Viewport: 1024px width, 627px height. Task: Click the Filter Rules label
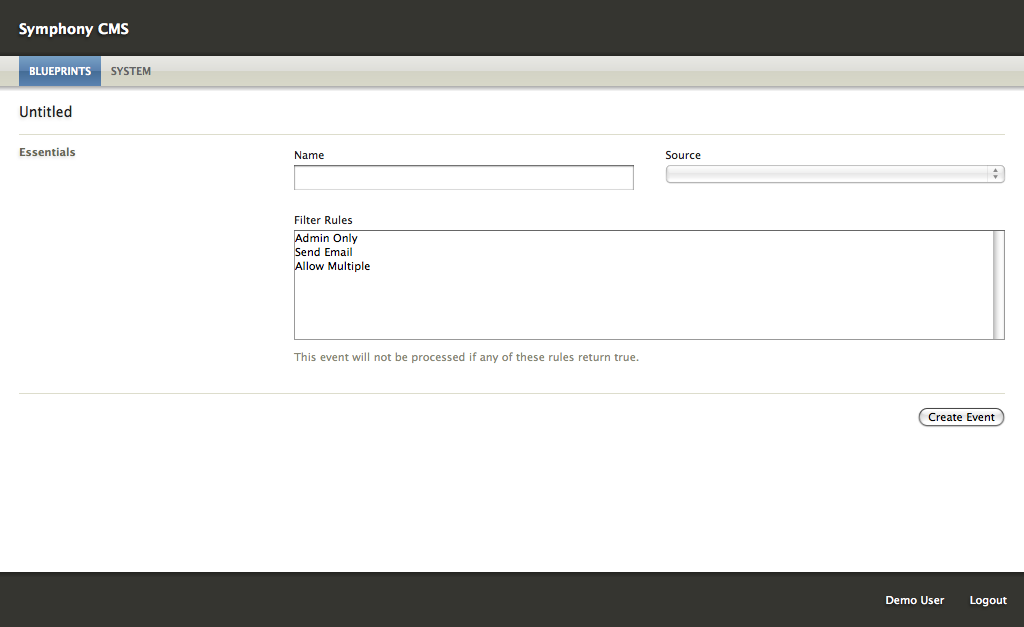(323, 220)
